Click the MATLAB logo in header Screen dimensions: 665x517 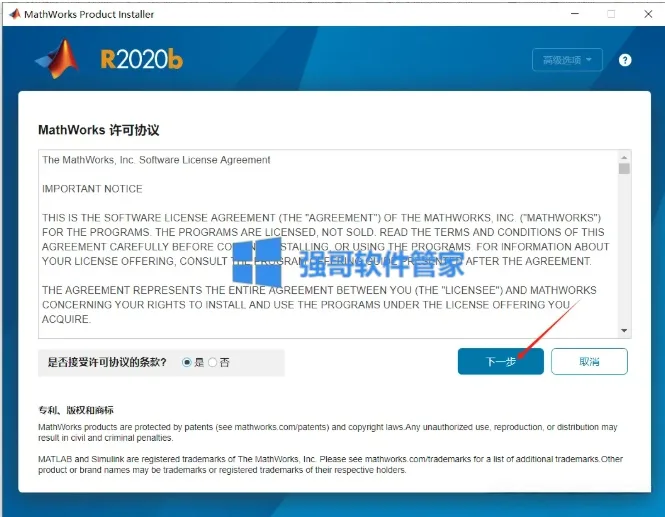tap(57, 59)
